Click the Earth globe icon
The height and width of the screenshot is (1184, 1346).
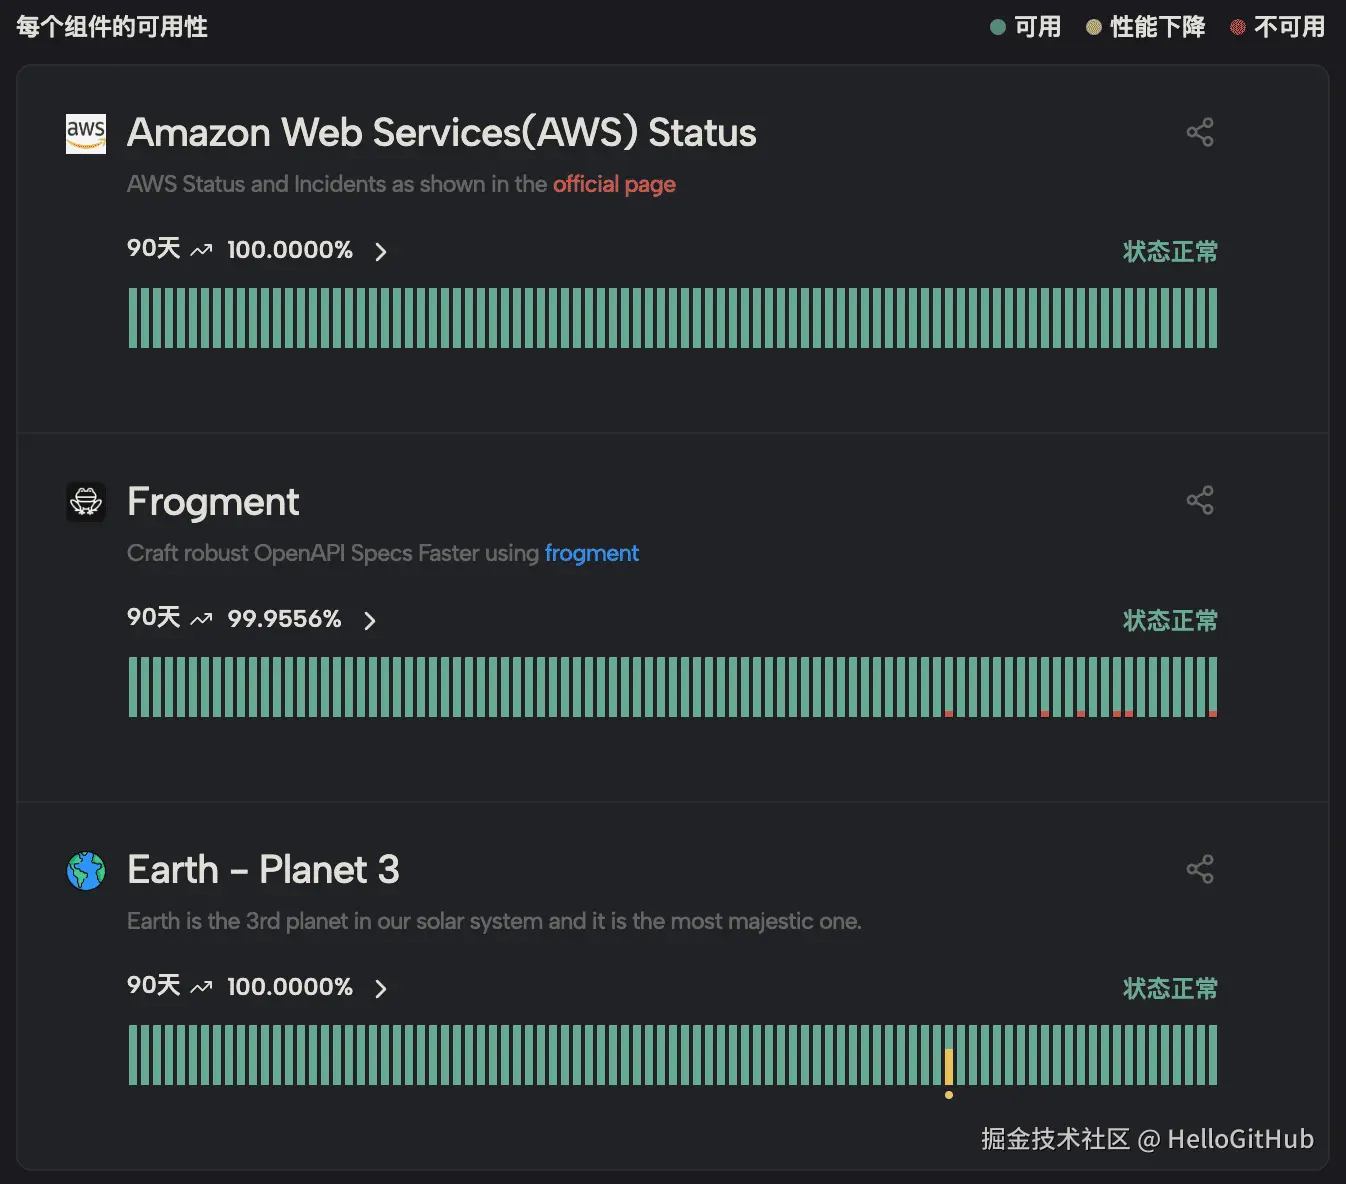(x=86, y=870)
